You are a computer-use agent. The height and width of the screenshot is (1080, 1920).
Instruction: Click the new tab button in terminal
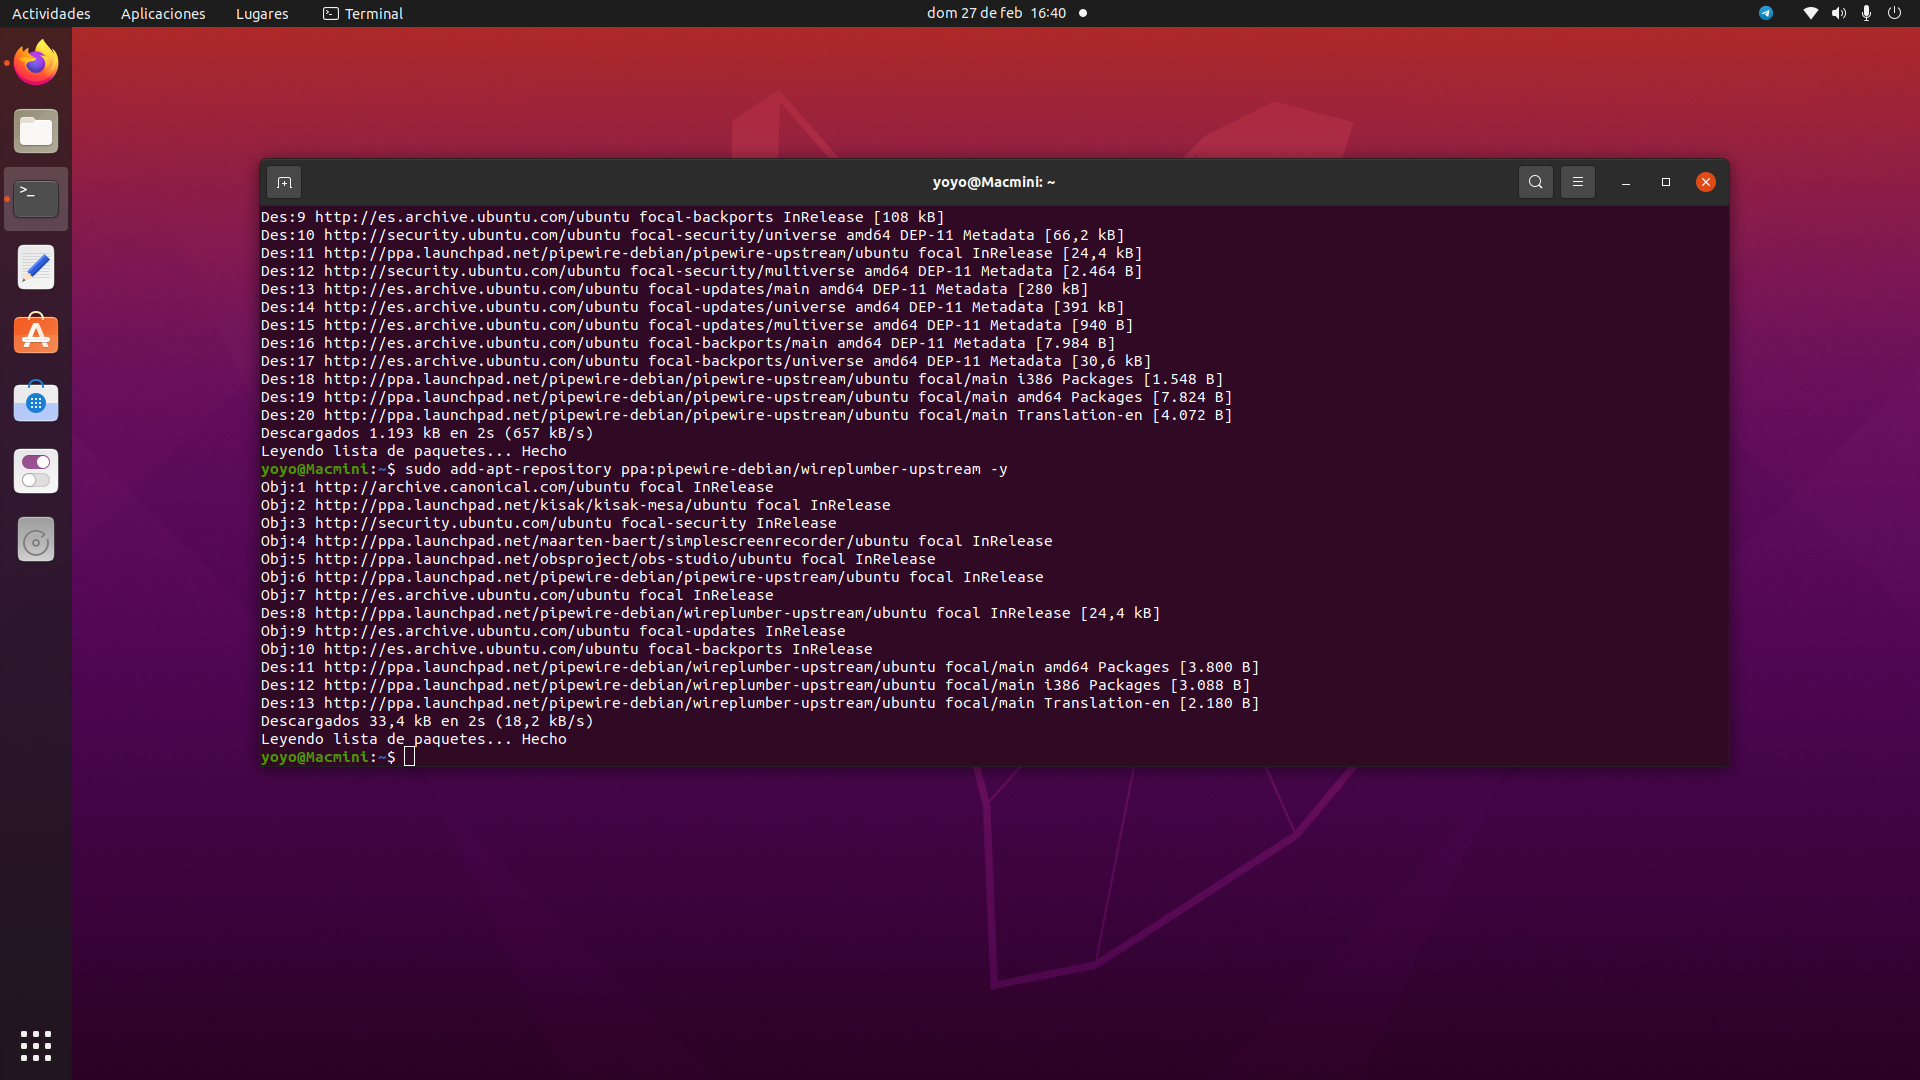pos(284,182)
